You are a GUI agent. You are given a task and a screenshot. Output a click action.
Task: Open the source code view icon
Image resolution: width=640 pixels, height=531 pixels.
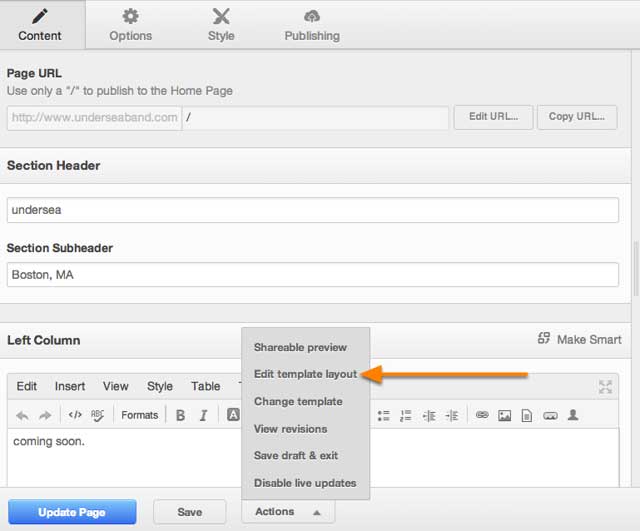[x=75, y=415]
